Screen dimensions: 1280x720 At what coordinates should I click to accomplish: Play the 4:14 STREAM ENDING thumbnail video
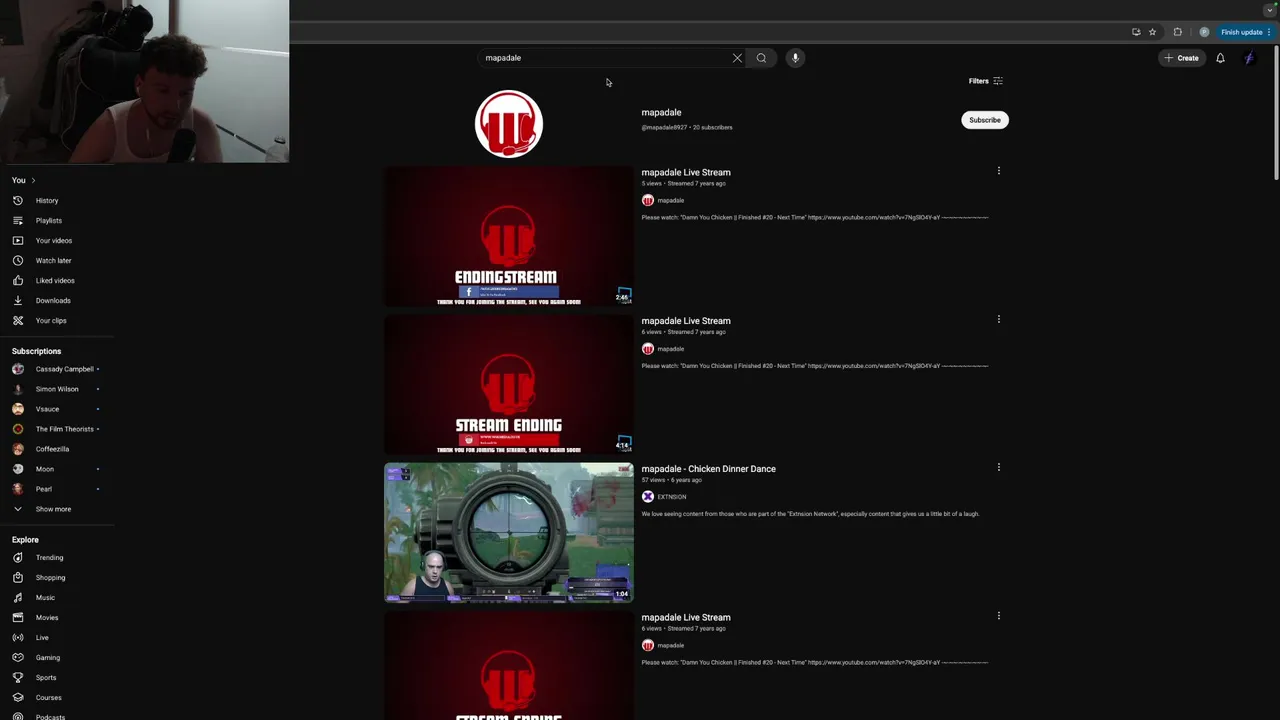click(x=509, y=385)
